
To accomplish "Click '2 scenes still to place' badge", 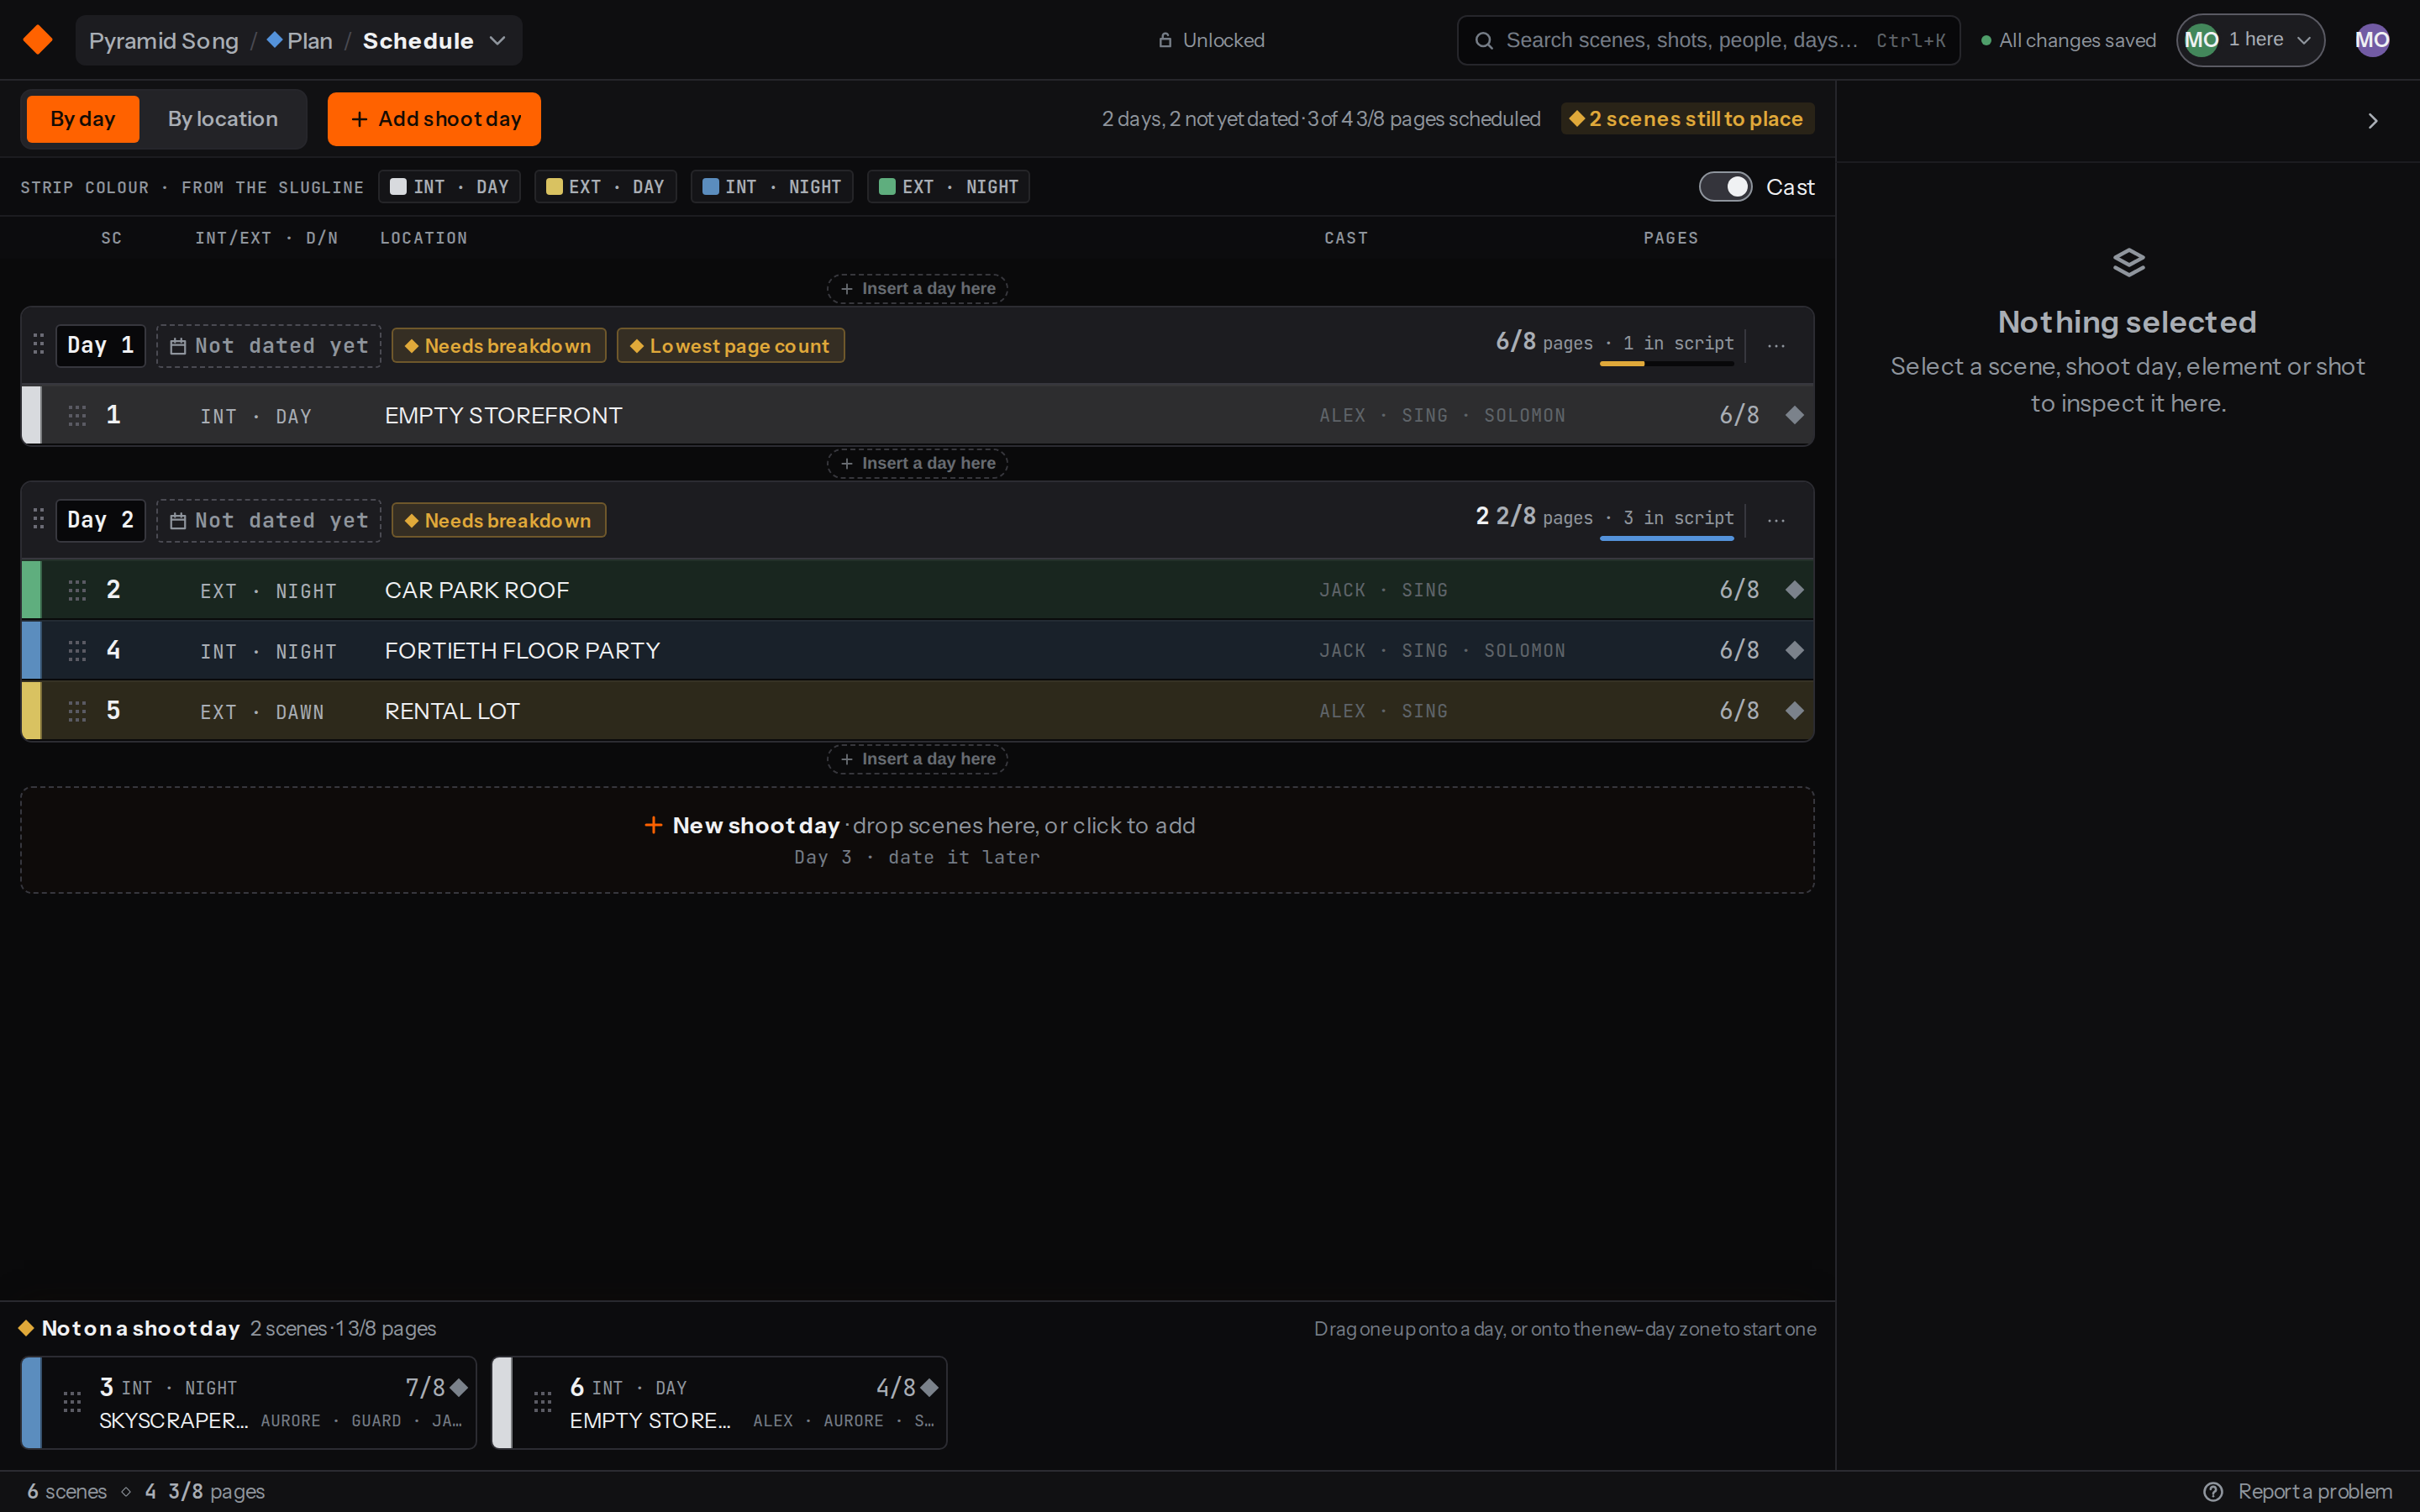I will pos(1687,119).
